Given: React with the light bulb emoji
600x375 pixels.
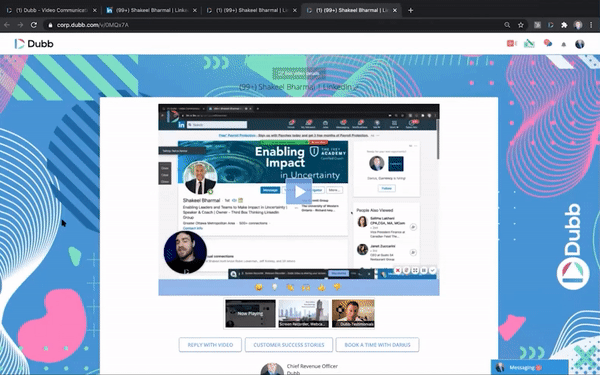Looking at the screenshot, I should point(274,287).
